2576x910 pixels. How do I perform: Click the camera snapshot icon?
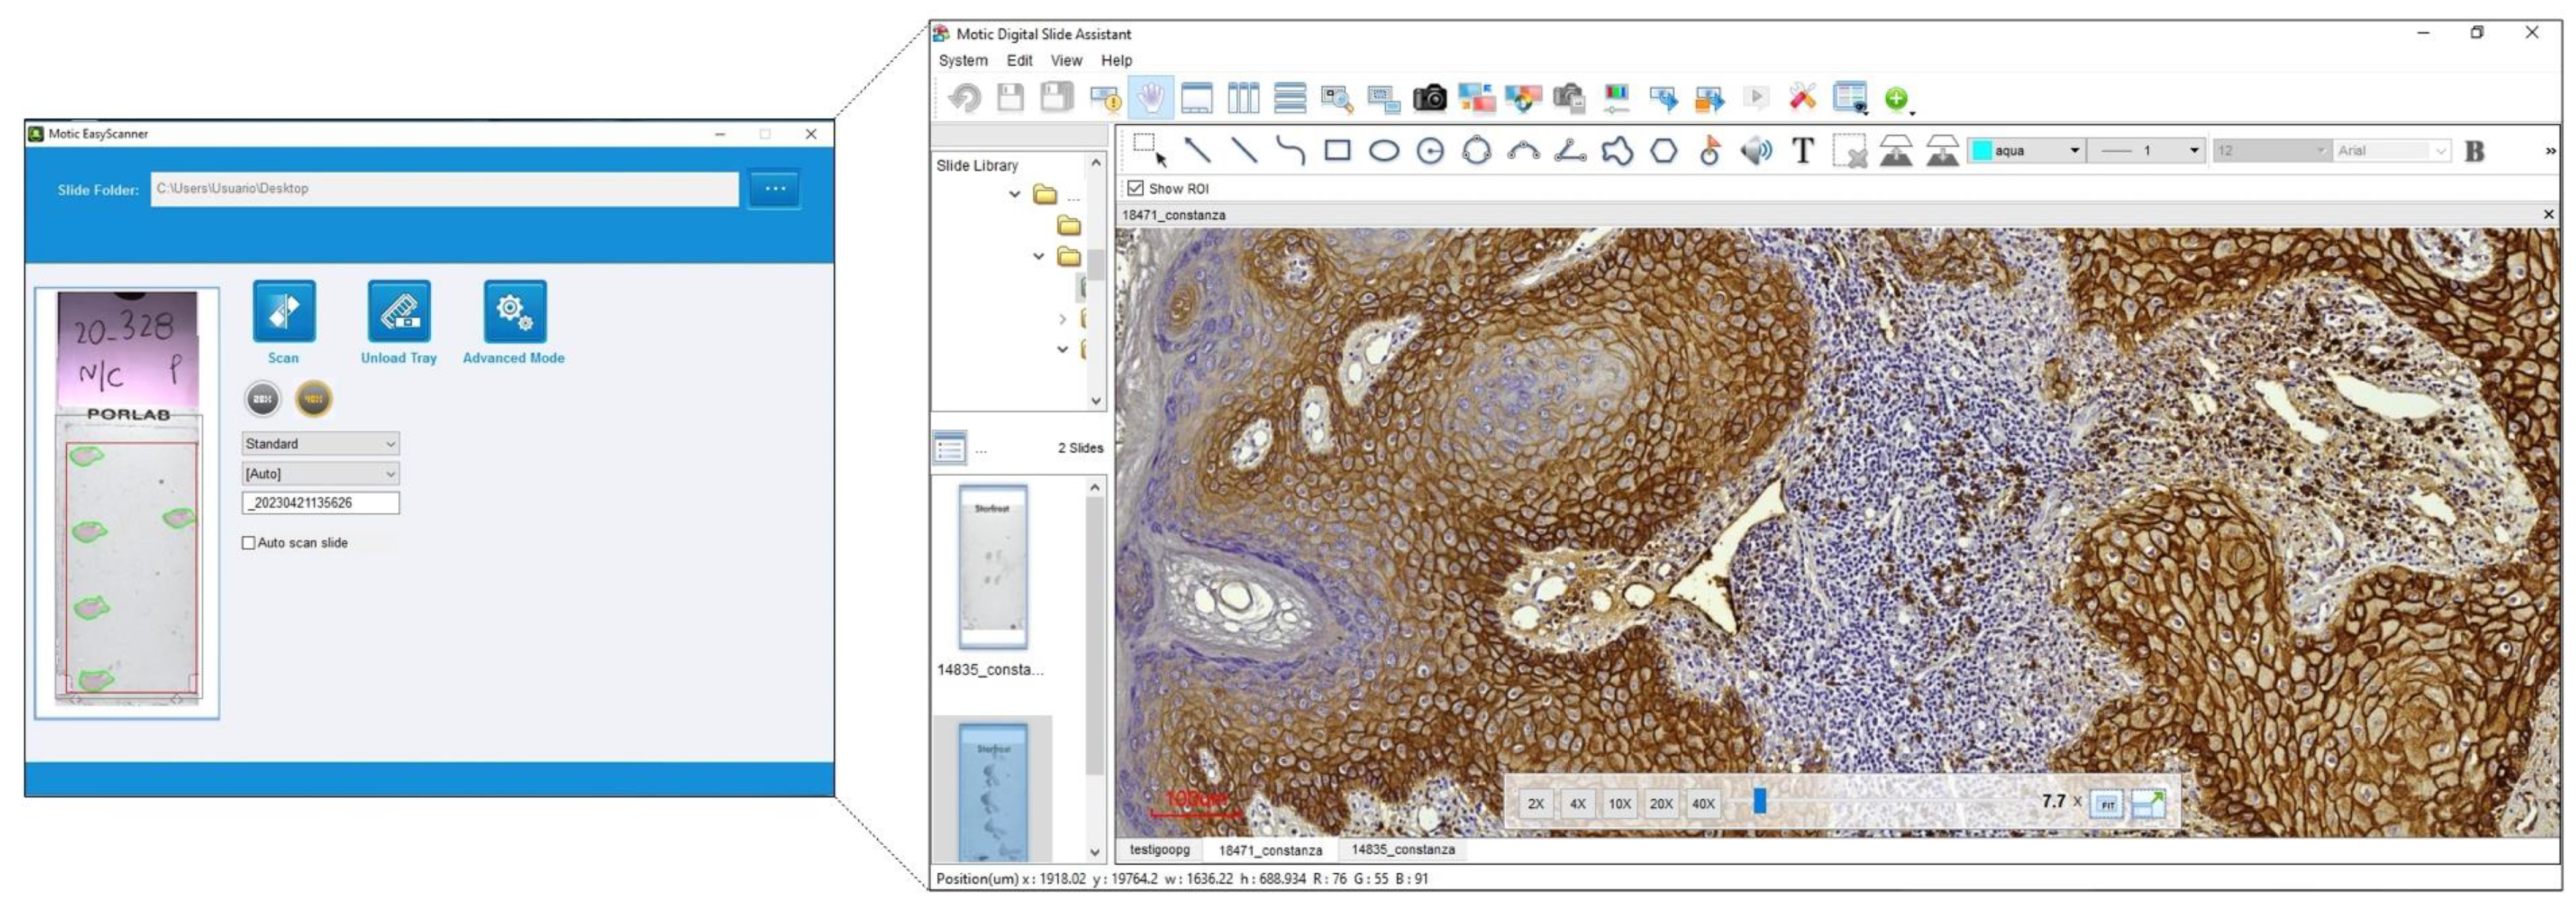(x=1429, y=98)
